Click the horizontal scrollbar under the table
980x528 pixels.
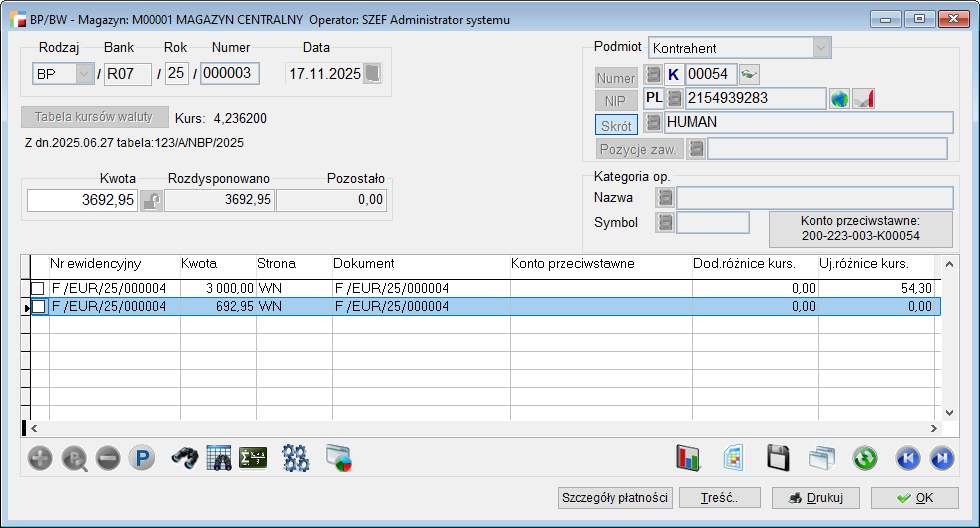point(480,428)
